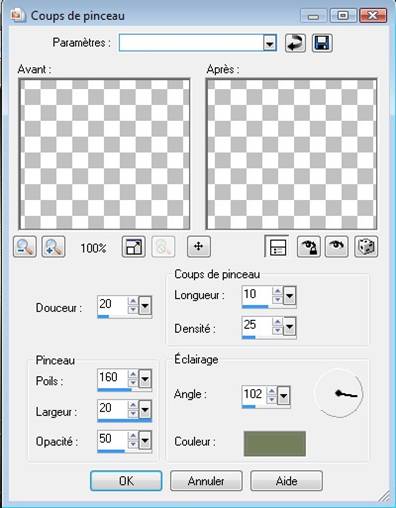
Task: Click the Aide help button
Action: coord(286,481)
